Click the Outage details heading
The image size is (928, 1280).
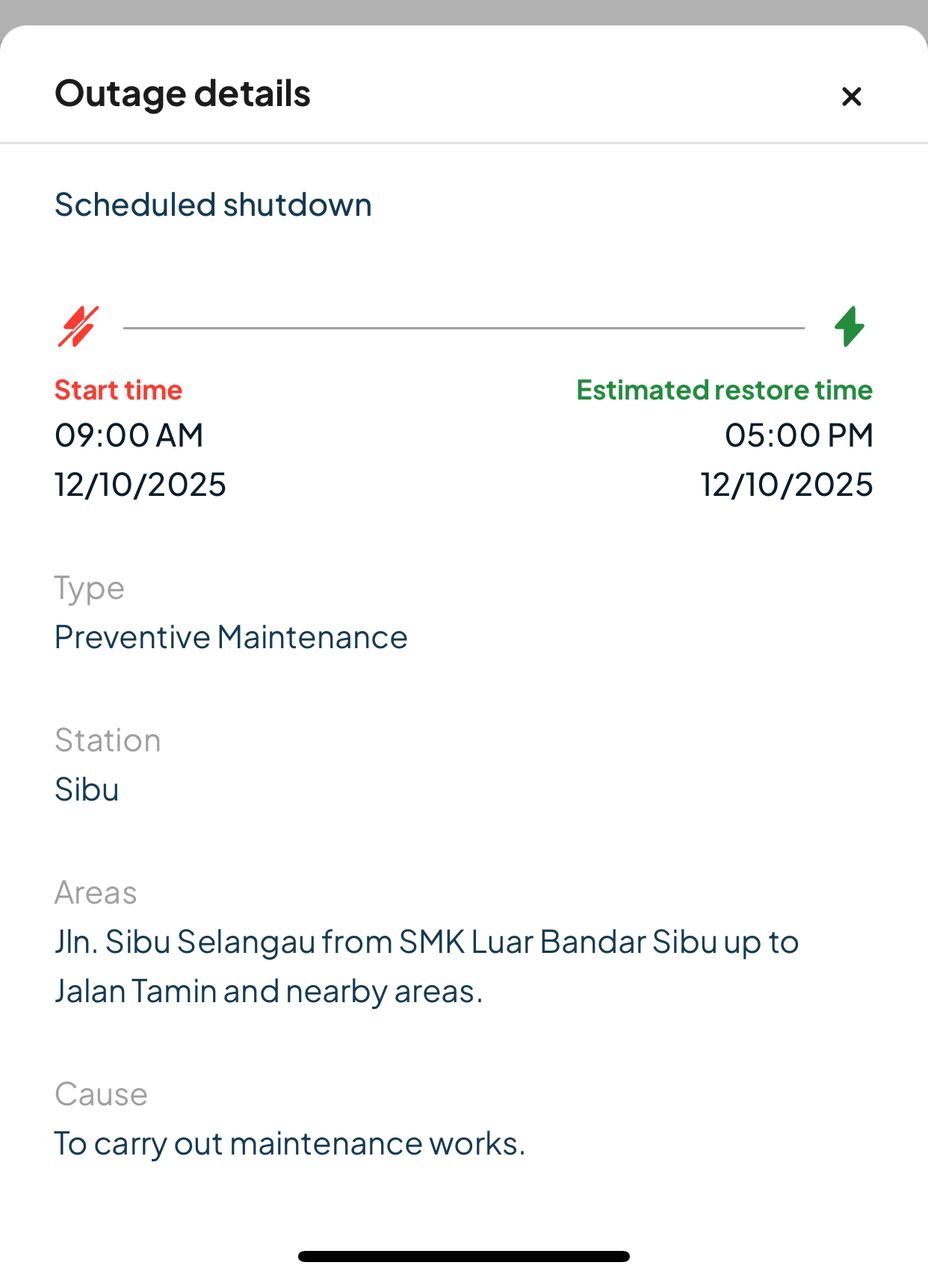click(182, 94)
